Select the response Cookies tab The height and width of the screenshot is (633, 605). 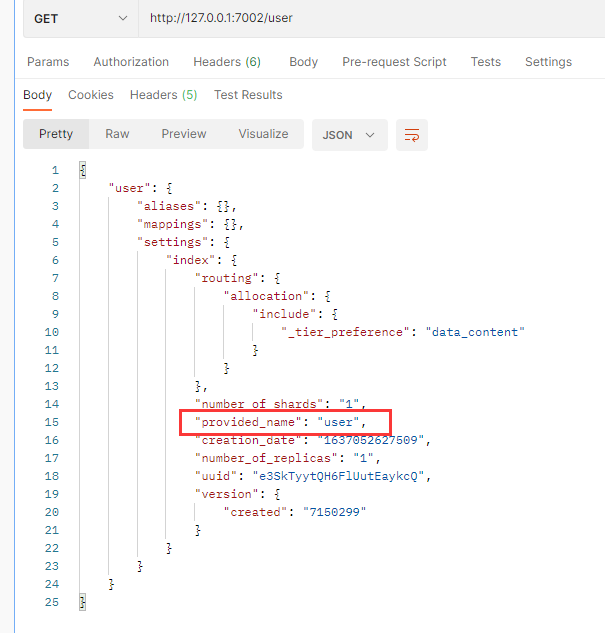(91, 95)
